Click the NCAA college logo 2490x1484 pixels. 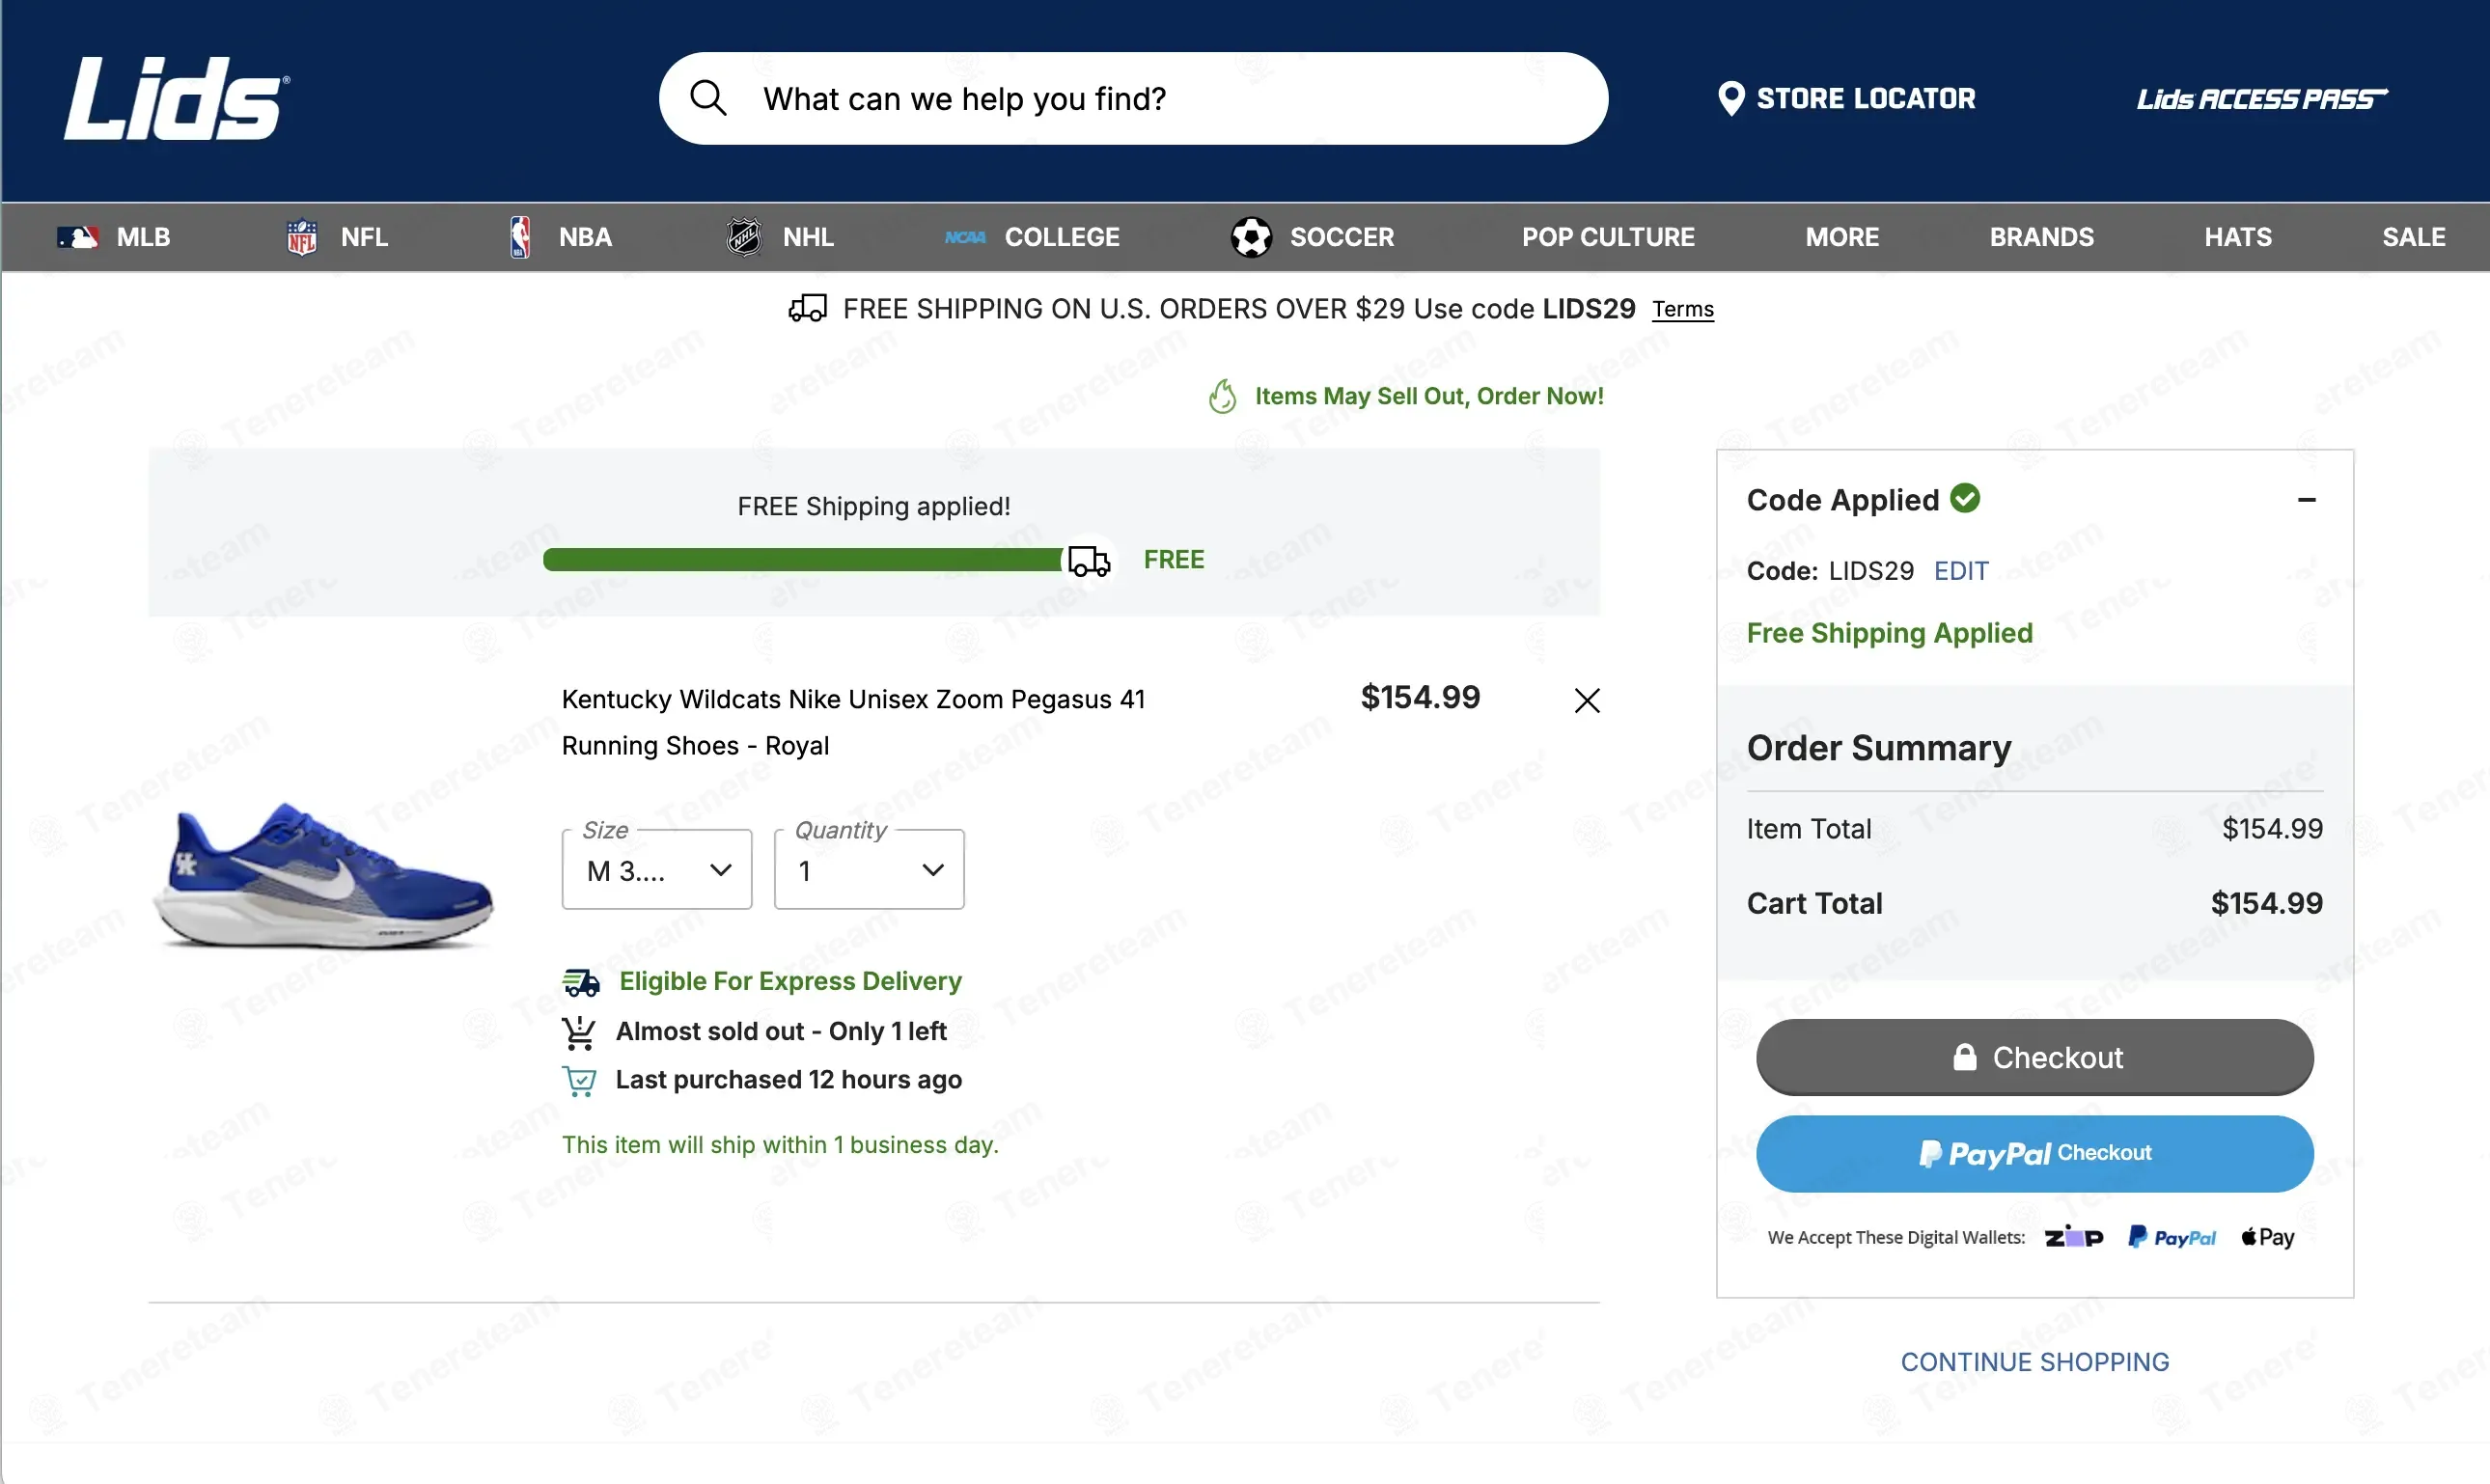tap(965, 237)
